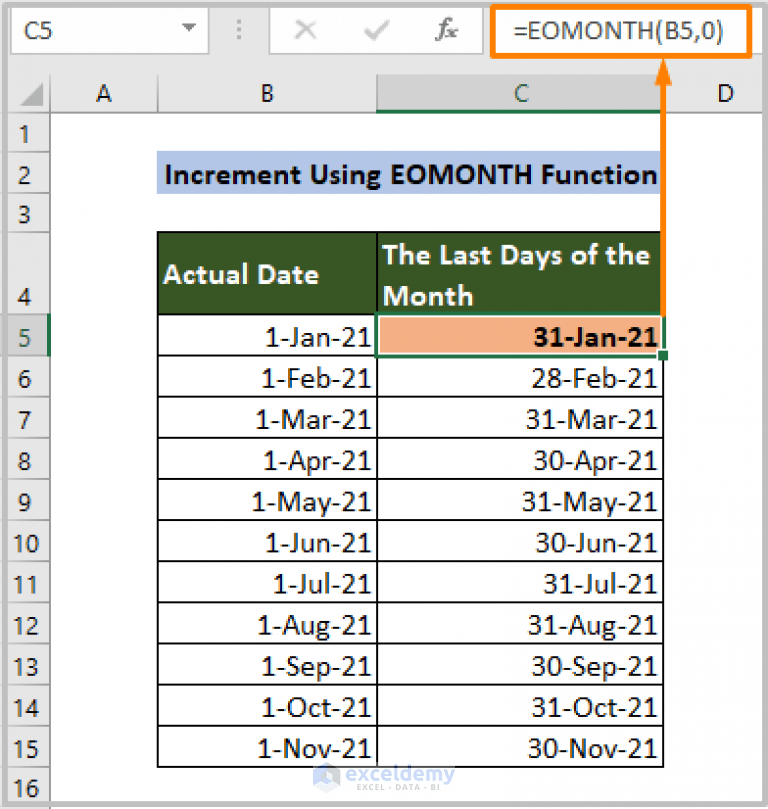Expand column B by clicking its header
The height and width of the screenshot is (809, 768).
[x=266, y=93]
